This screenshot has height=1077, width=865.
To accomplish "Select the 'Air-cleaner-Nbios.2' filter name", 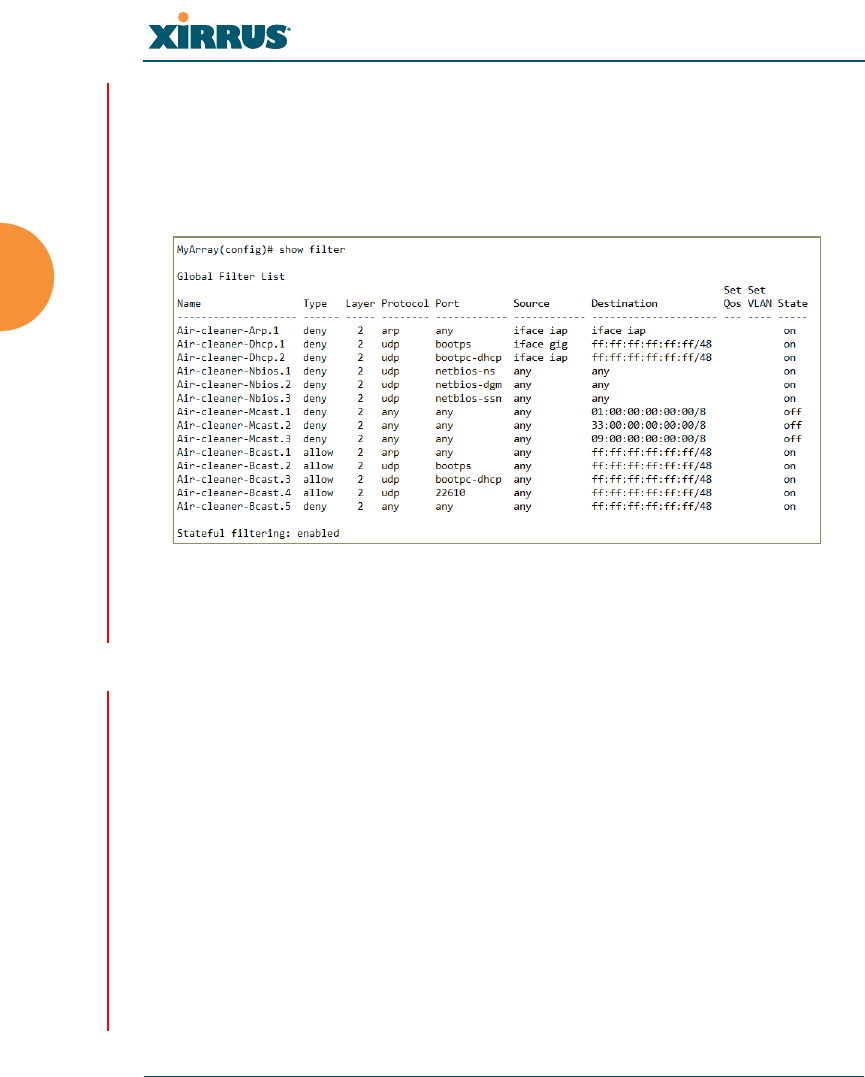I will tap(234, 385).
